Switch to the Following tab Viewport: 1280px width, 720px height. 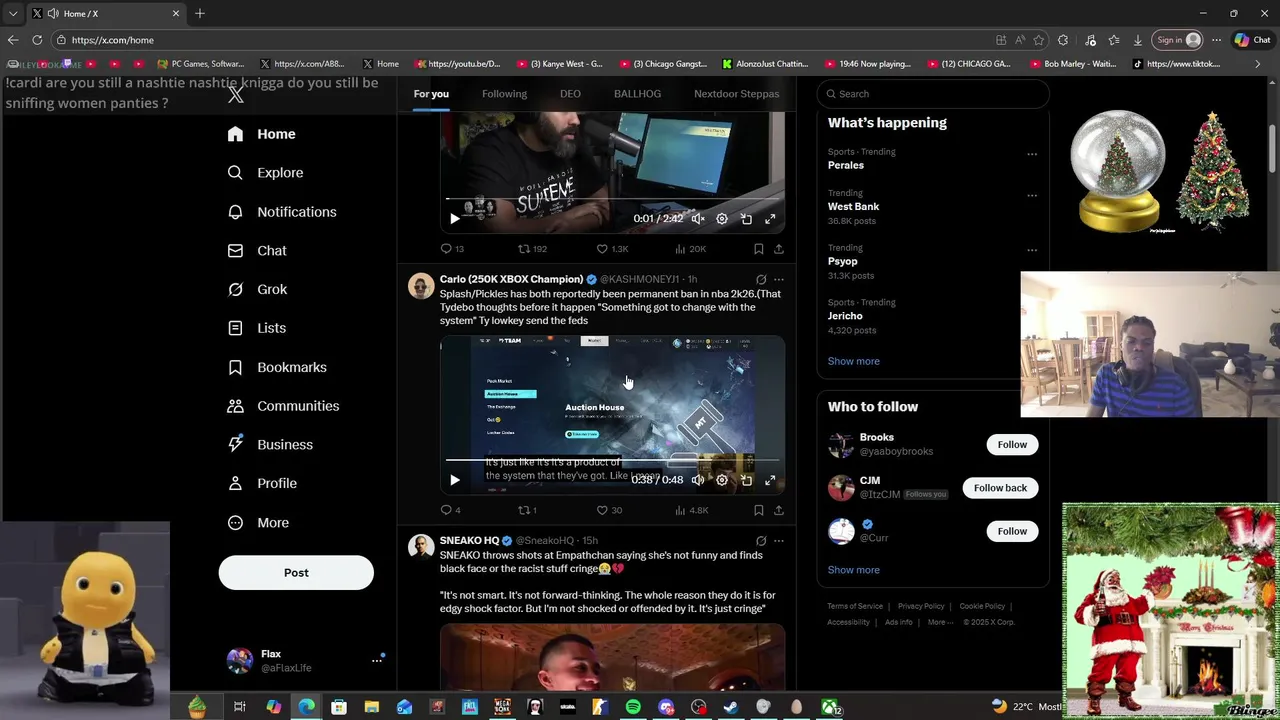[x=504, y=94]
